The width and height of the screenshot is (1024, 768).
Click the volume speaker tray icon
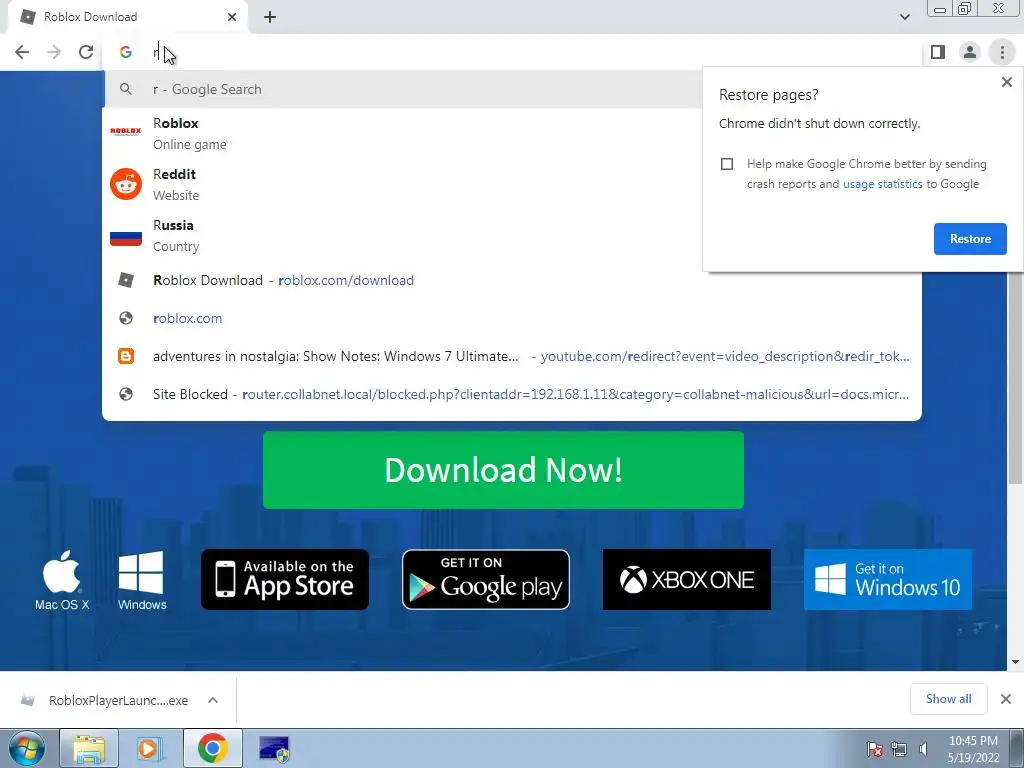pos(923,749)
